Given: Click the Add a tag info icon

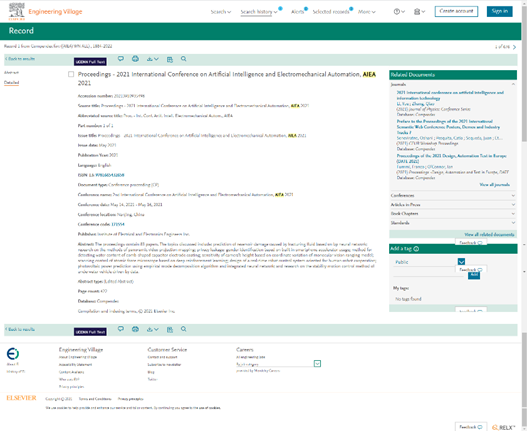Looking at the screenshot, I should pos(416,249).
